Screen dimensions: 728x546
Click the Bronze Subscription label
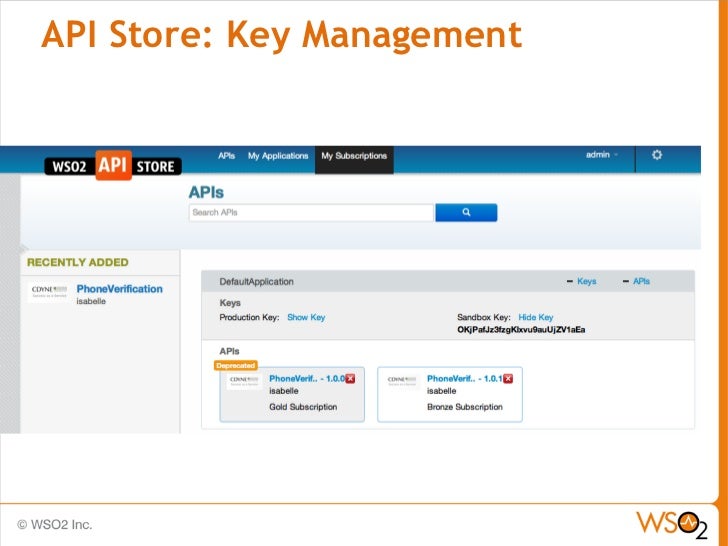click(x=465, y=407)
